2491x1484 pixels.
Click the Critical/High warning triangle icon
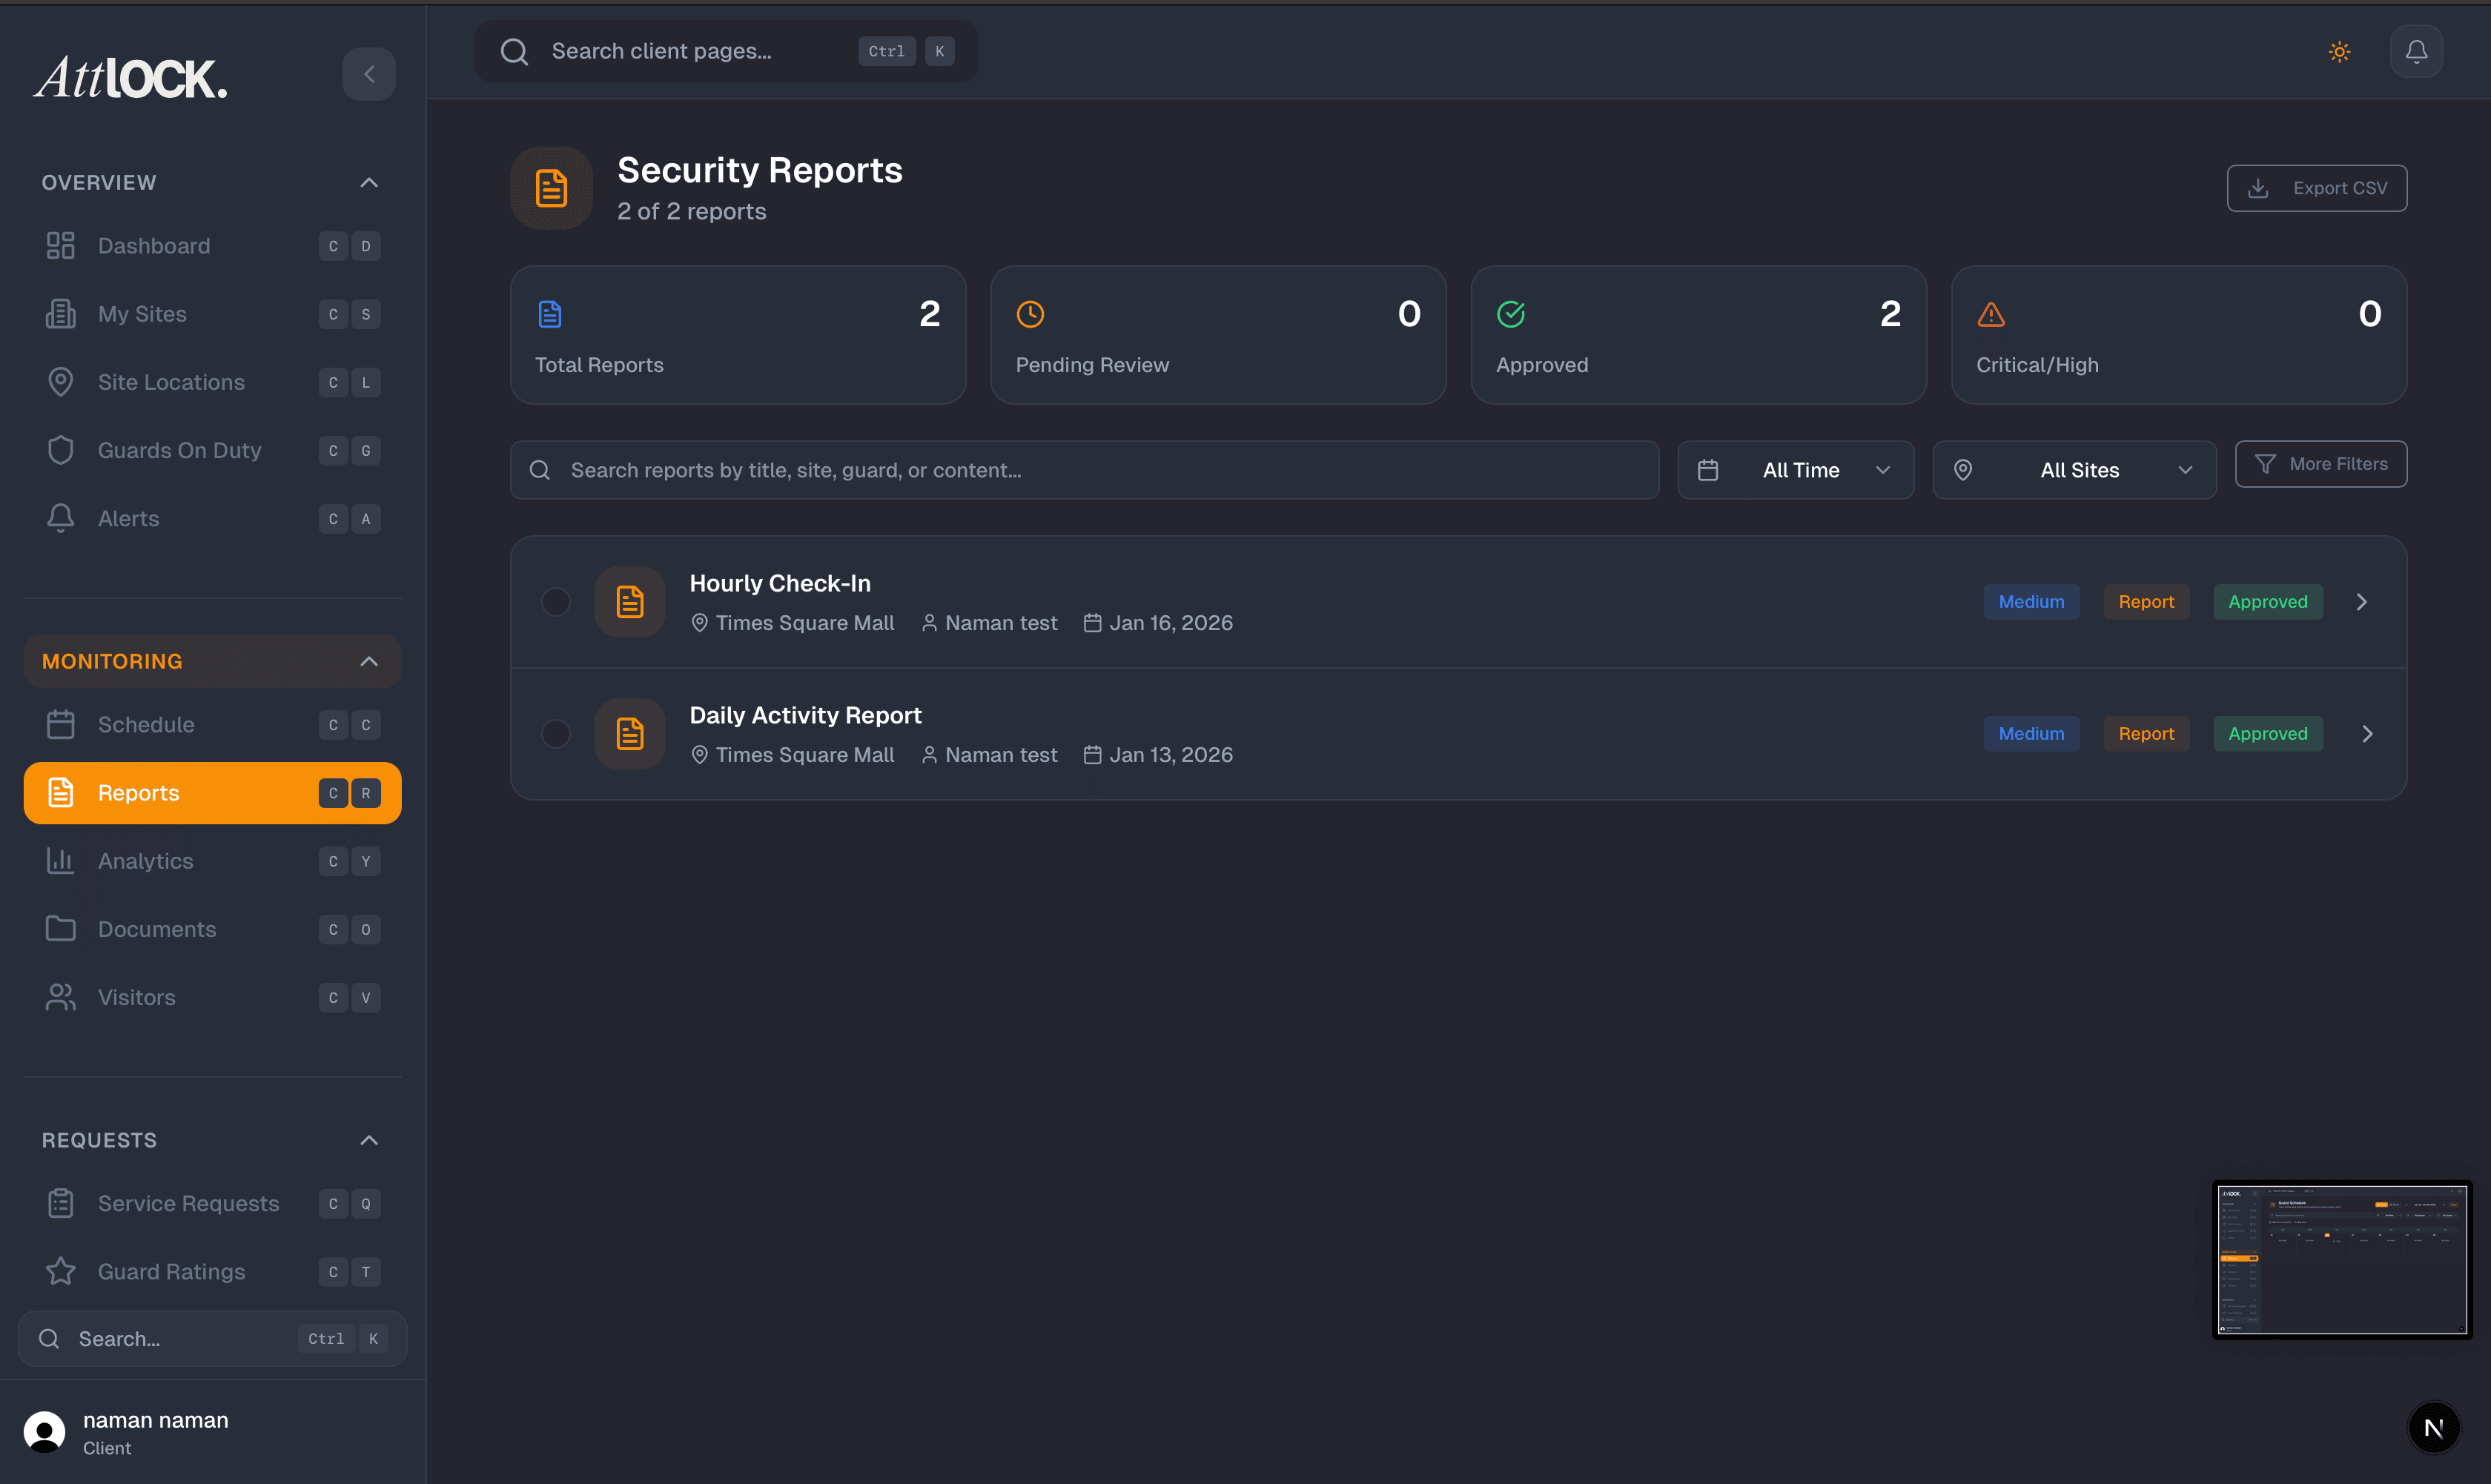point(1991,315)
